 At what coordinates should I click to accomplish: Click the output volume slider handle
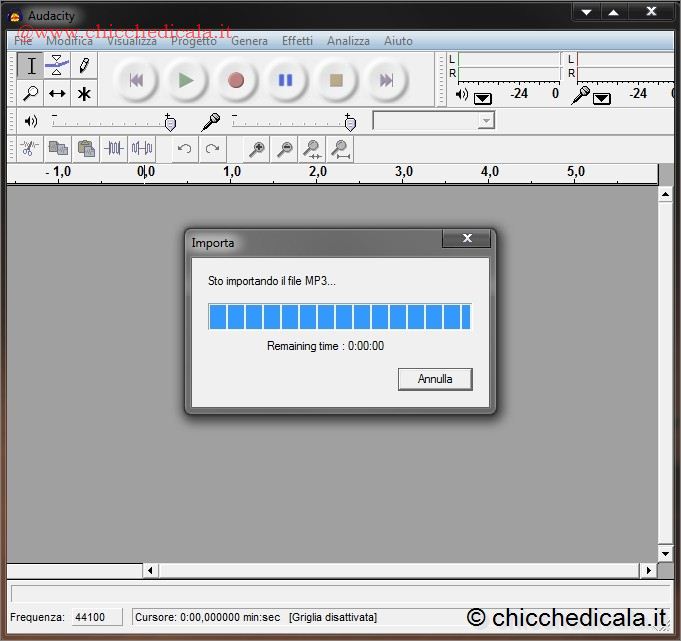coord(170,122)
